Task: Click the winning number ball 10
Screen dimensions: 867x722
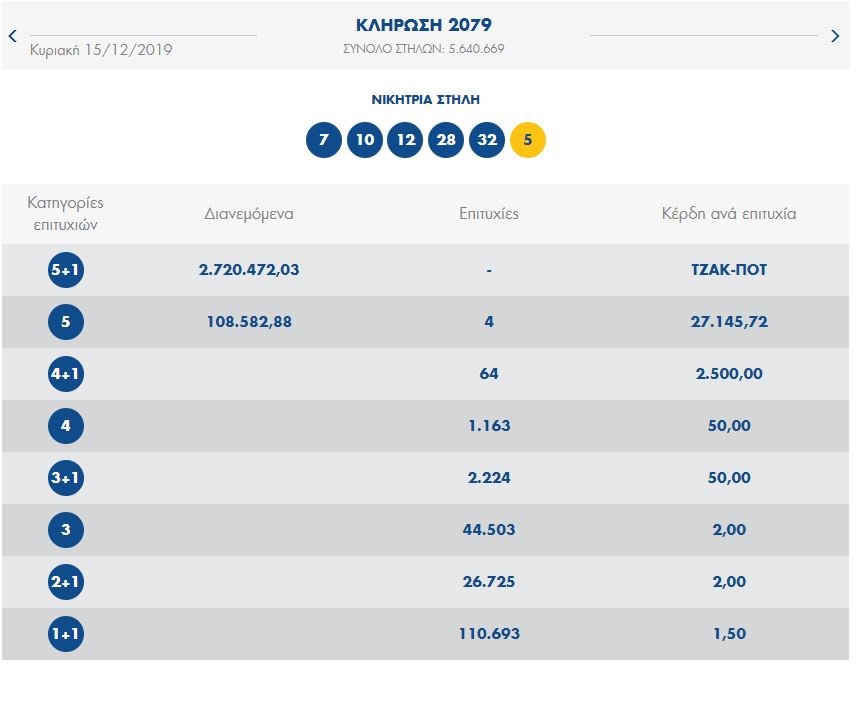Action: click(365, 140)
